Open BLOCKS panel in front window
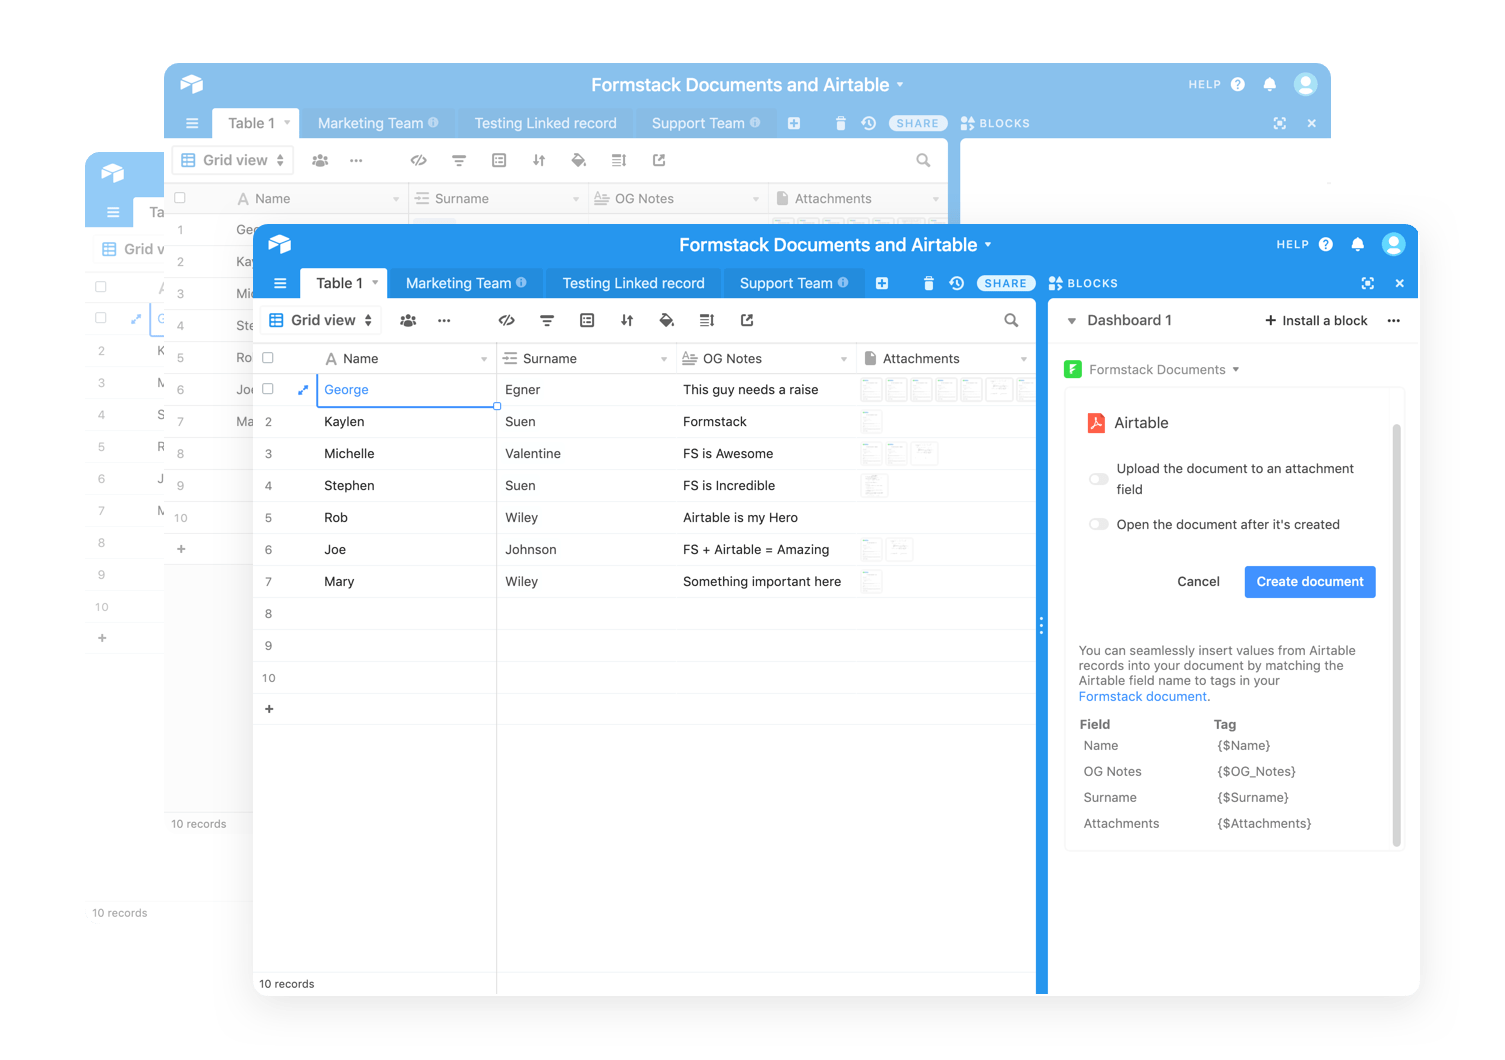 pyautogui.click(x=1083, y=283)
